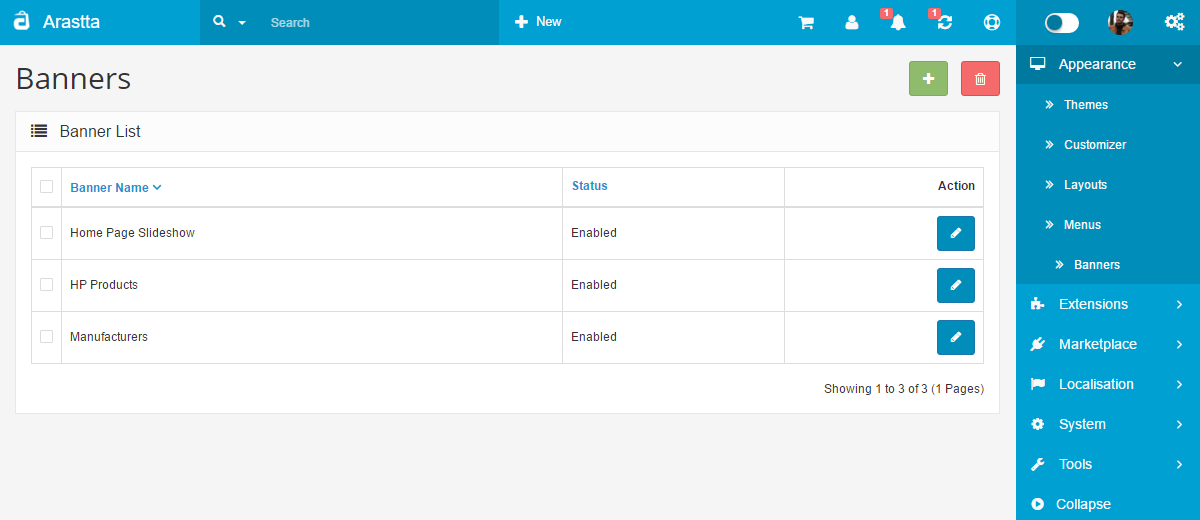This screenshot has width=1200, height=520.
Task: Click the System gear icon
Action: click(1038, 424)
